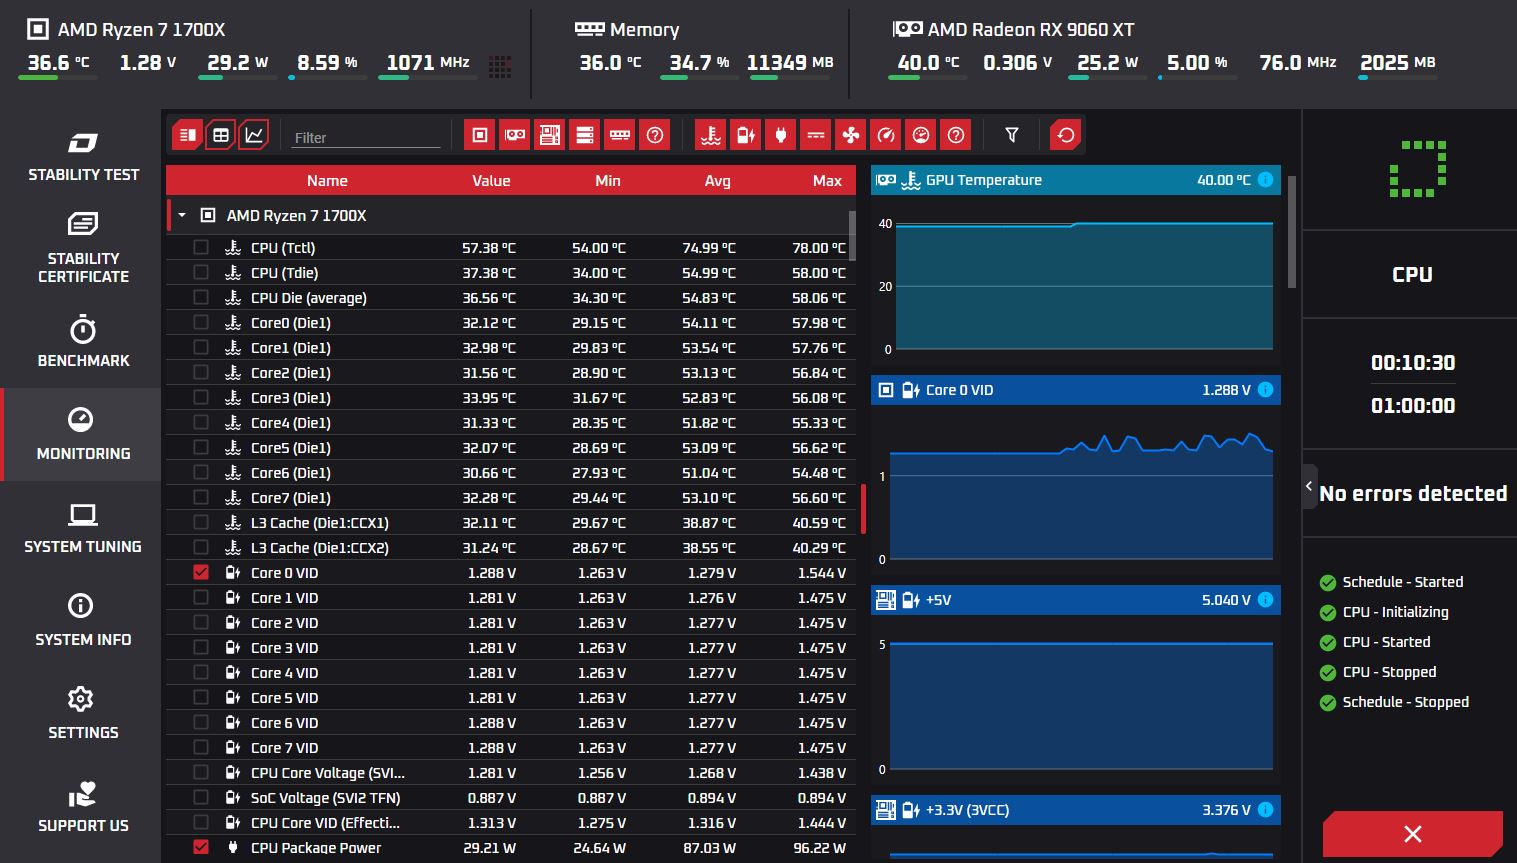Select the Core 0 VID graph header
Screen dimensions: 1517x863
pos(1075,390)
